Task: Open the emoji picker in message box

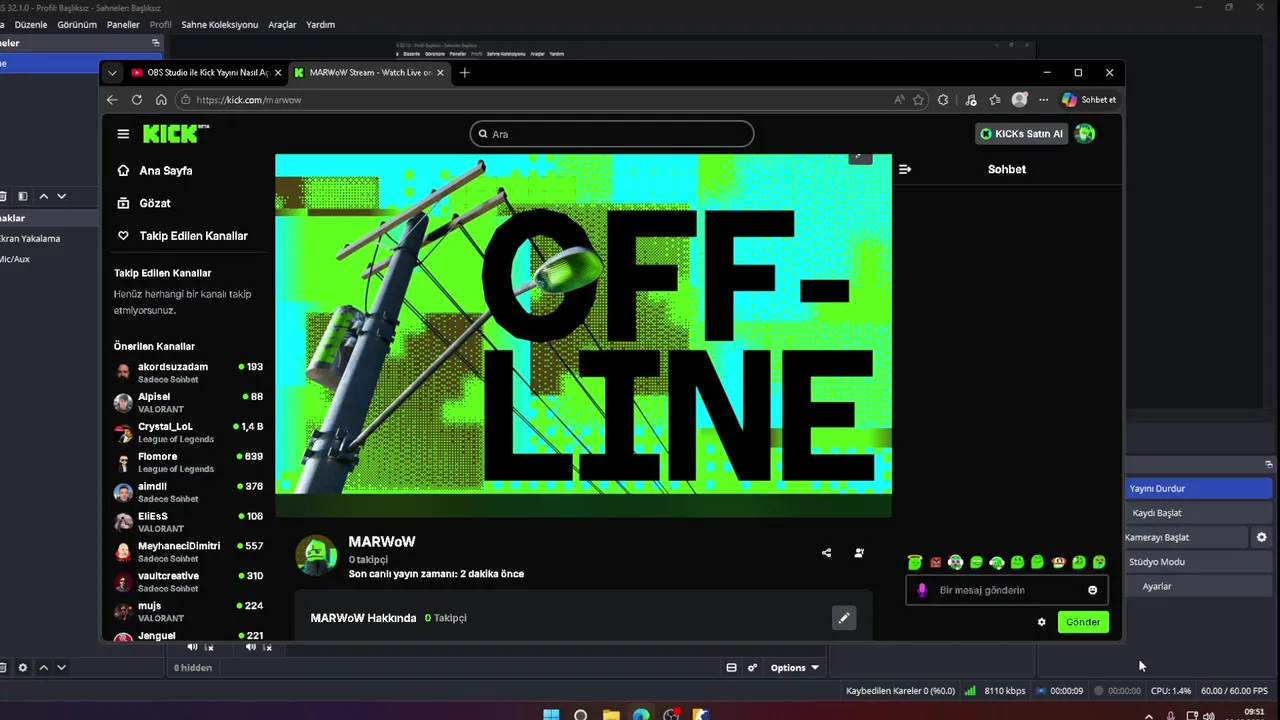Action: pos(1092,590)
